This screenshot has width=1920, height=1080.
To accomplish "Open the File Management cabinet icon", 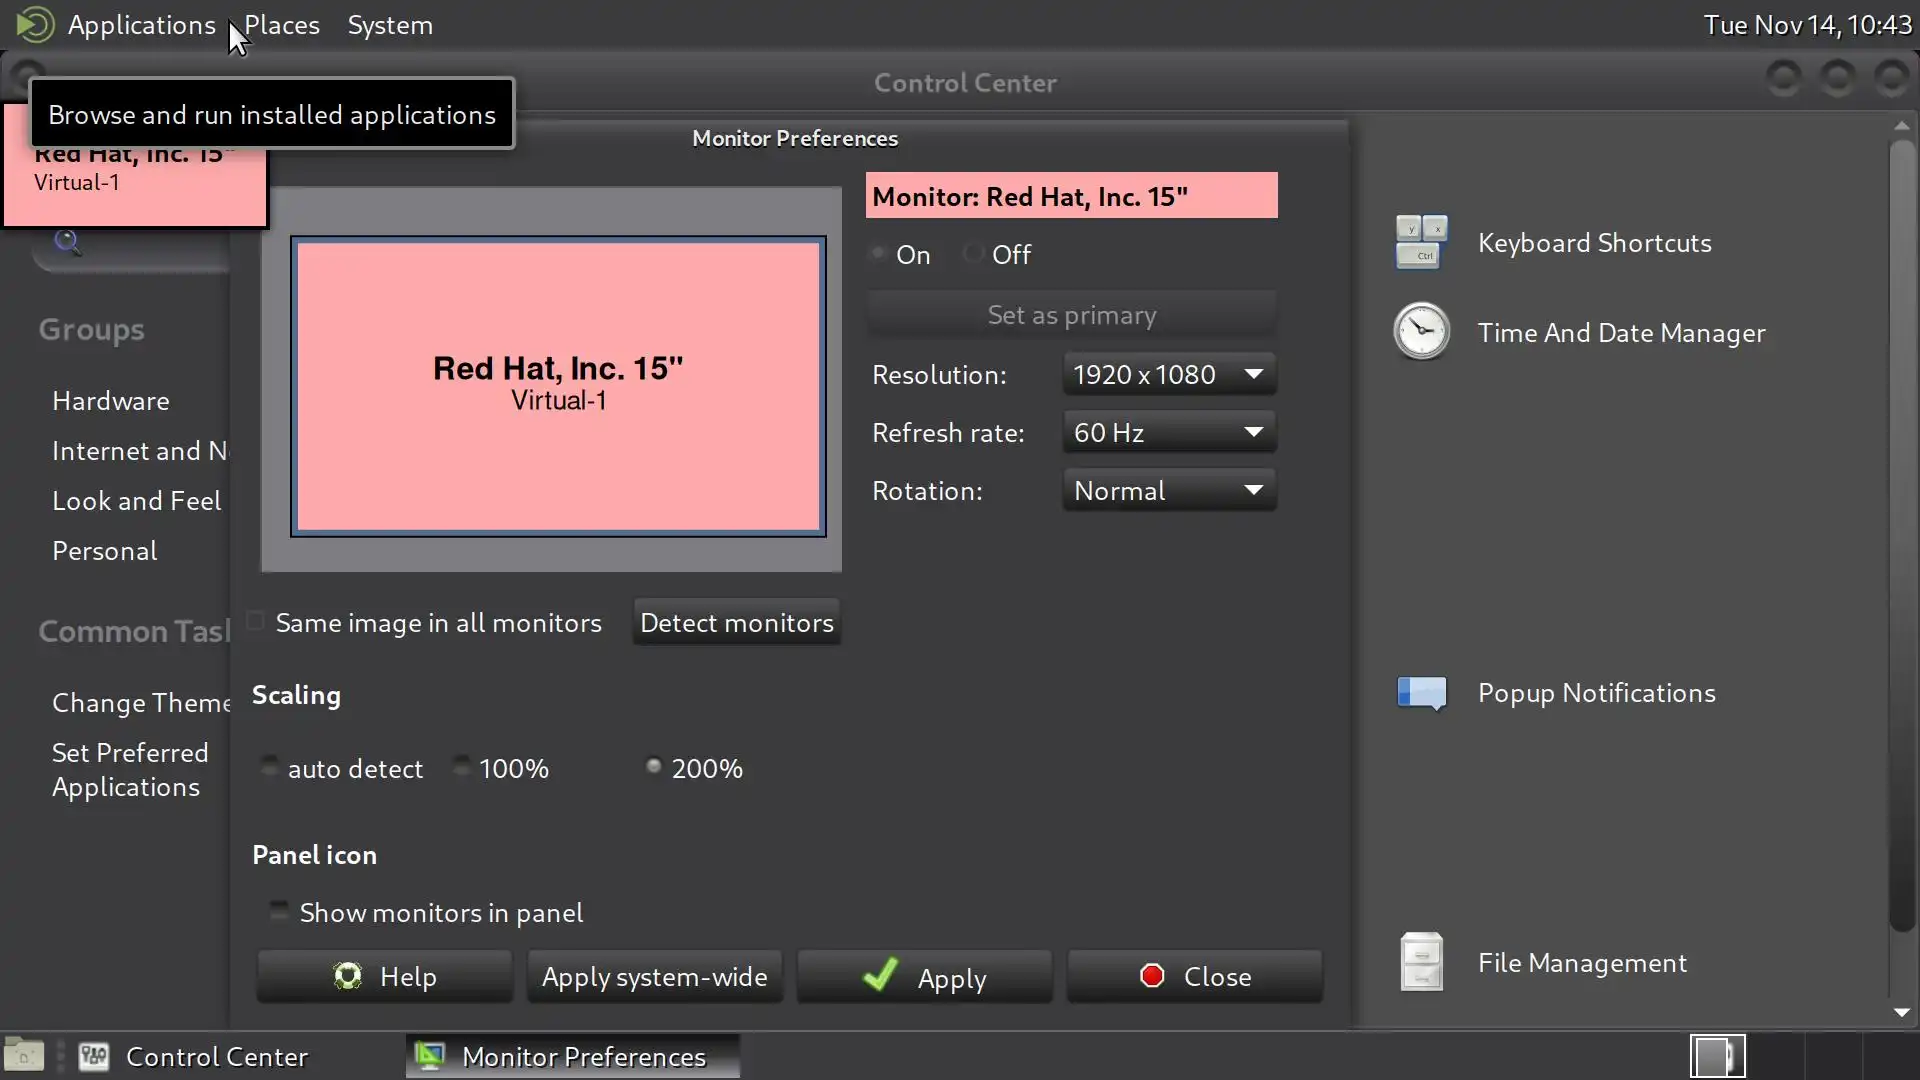I will (1421, 961).
